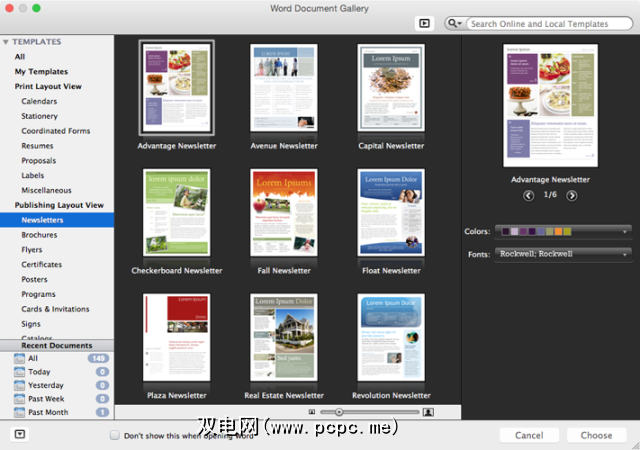Viewport: 640px width, 450px height.
Task: Open the Colors scheme dropdown
Action: (563, 232)
